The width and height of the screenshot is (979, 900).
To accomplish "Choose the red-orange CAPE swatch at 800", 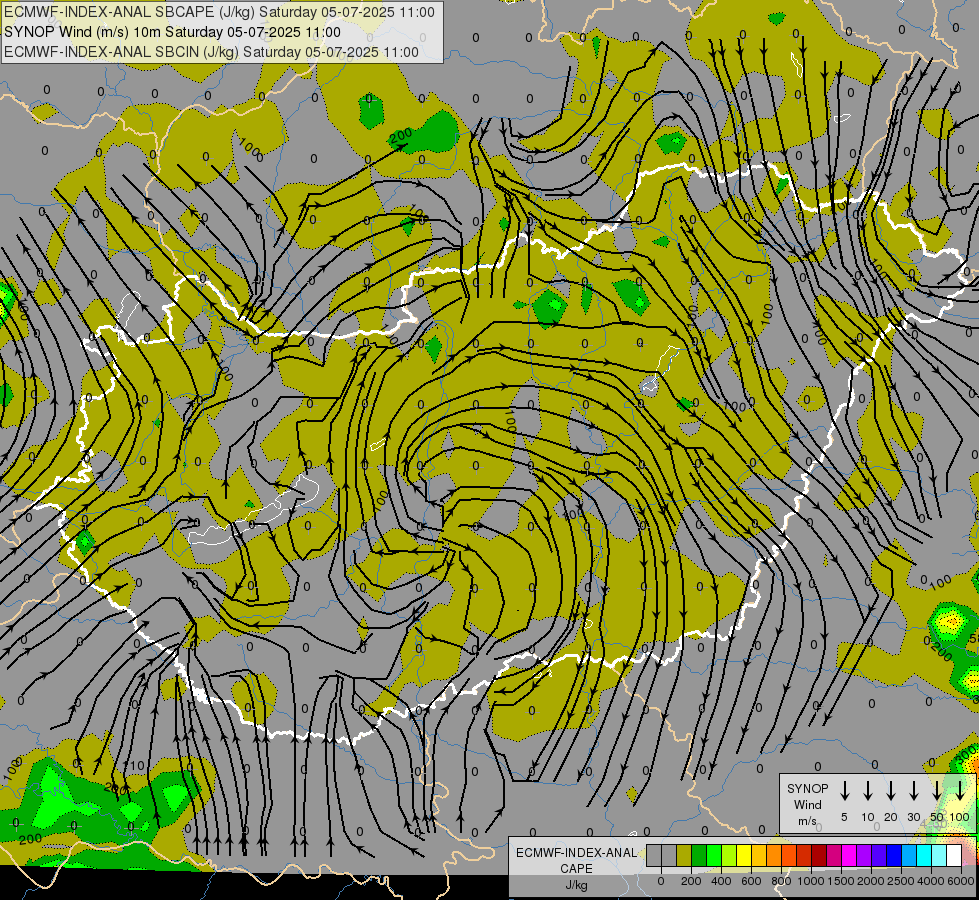I will (789, 856).
